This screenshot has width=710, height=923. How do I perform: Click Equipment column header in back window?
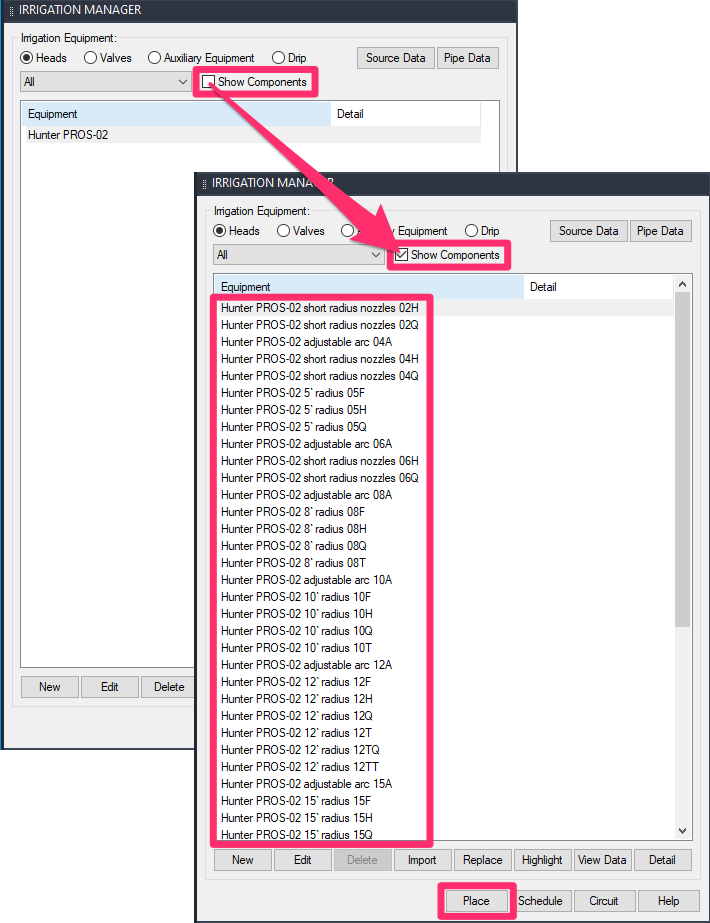click(176, 114)
